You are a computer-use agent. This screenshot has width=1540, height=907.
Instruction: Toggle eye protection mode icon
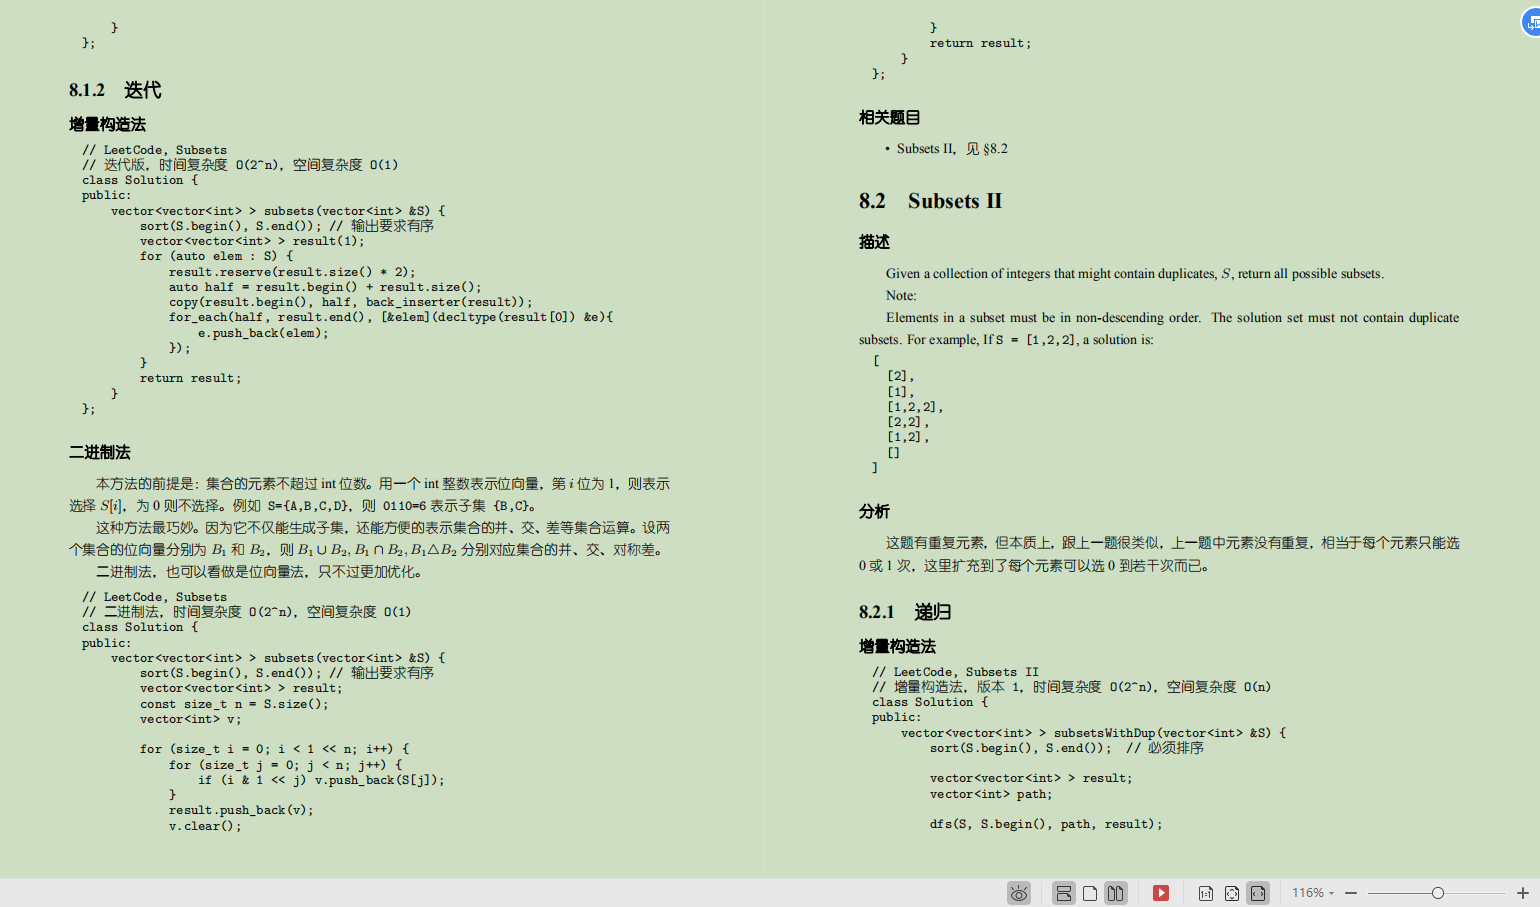coord(1019,893)
